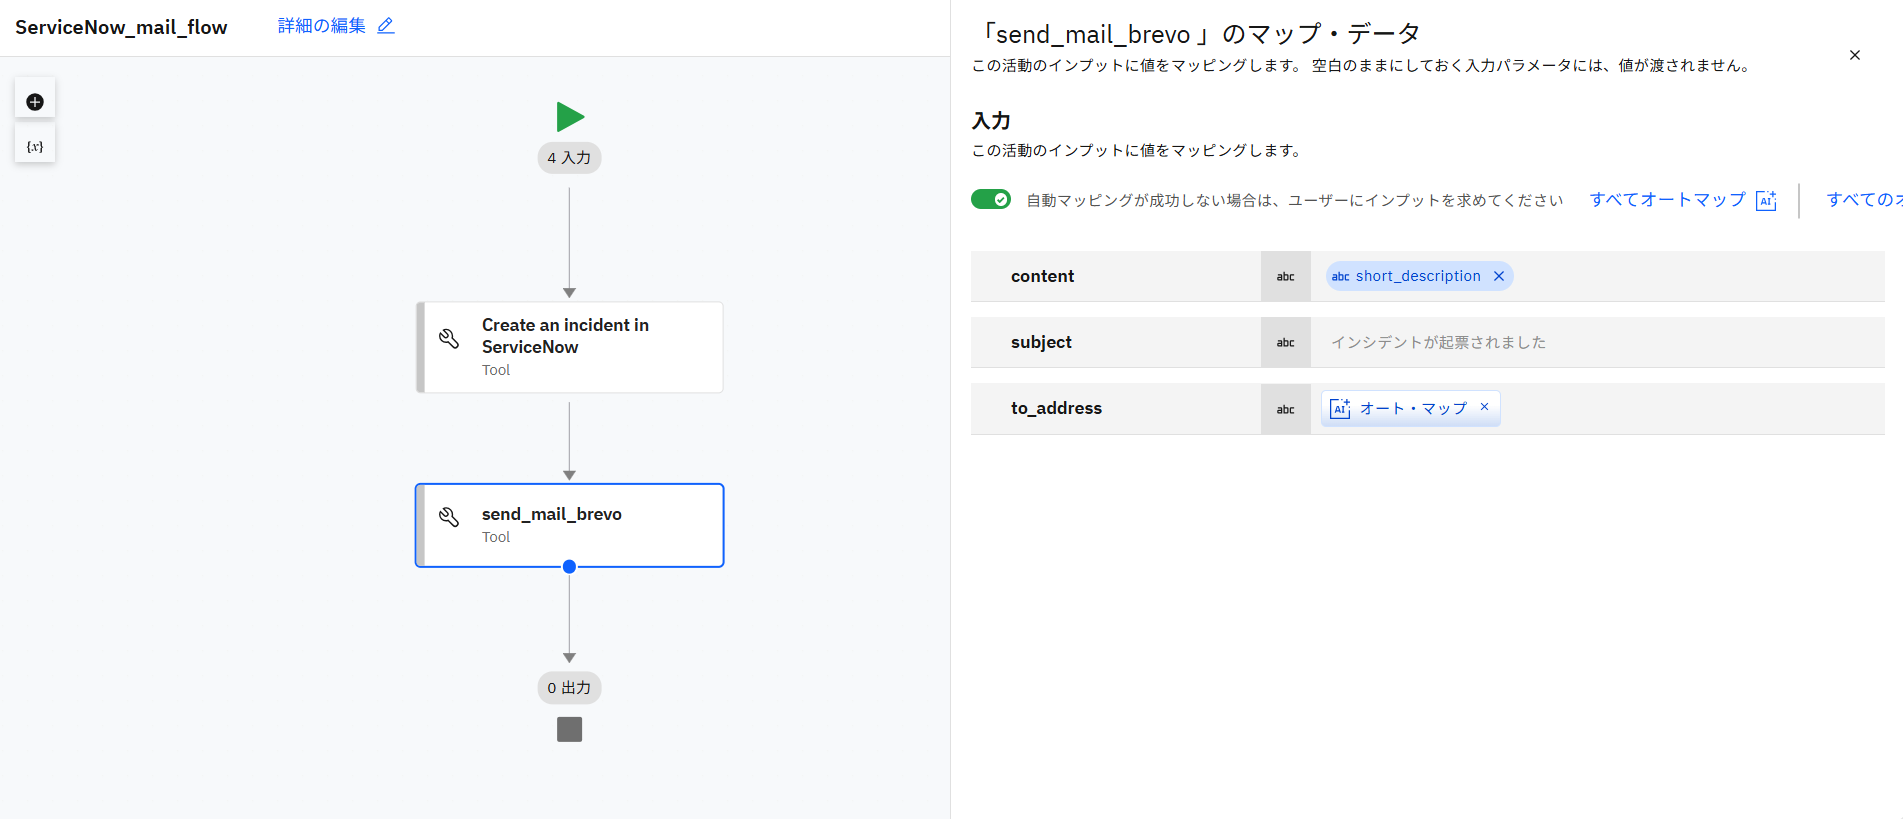The image size is (1903, 819).
Task: Open the 4 入力 inputs badge
Action: click(x=569, y=158)
